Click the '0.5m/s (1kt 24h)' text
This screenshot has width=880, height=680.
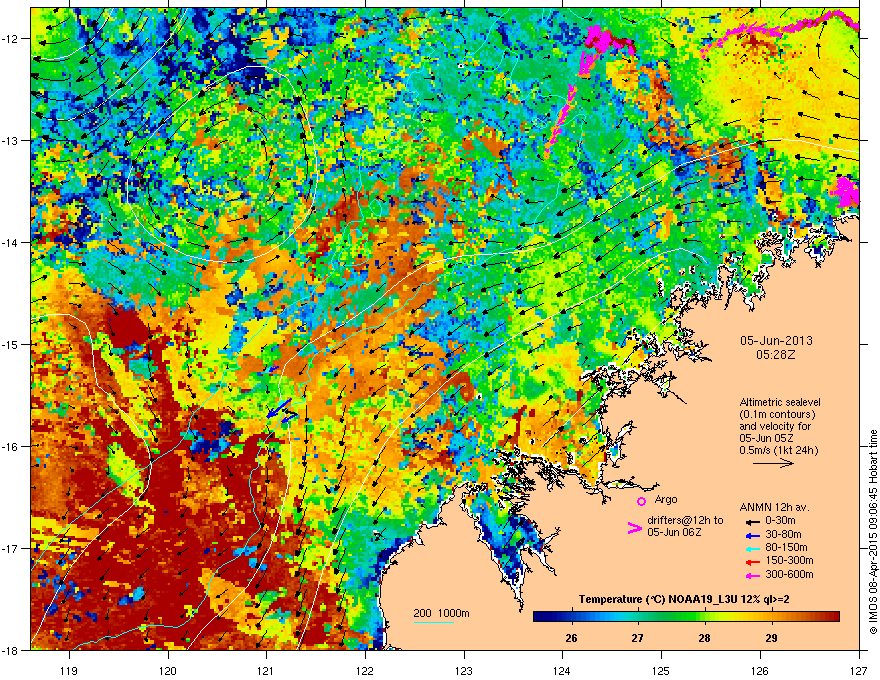click(778, 451)
